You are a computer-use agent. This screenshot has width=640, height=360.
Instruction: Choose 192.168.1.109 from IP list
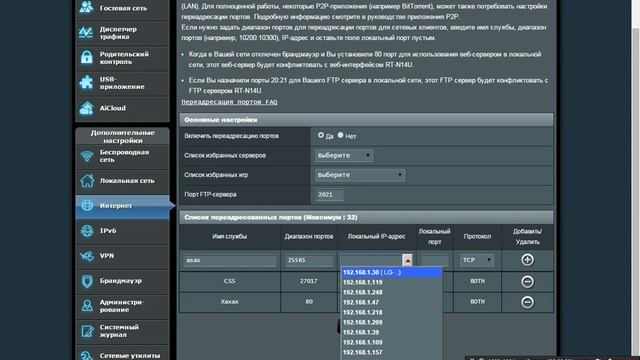391,342
